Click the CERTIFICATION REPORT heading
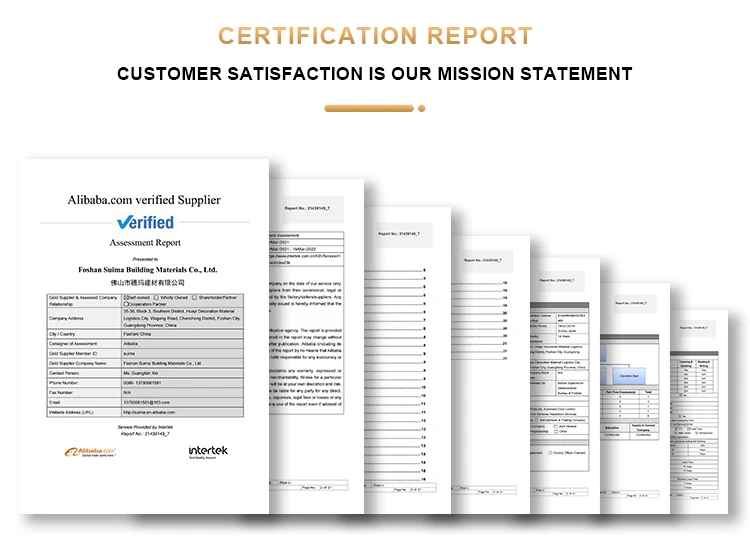 (x=375, y=36)
